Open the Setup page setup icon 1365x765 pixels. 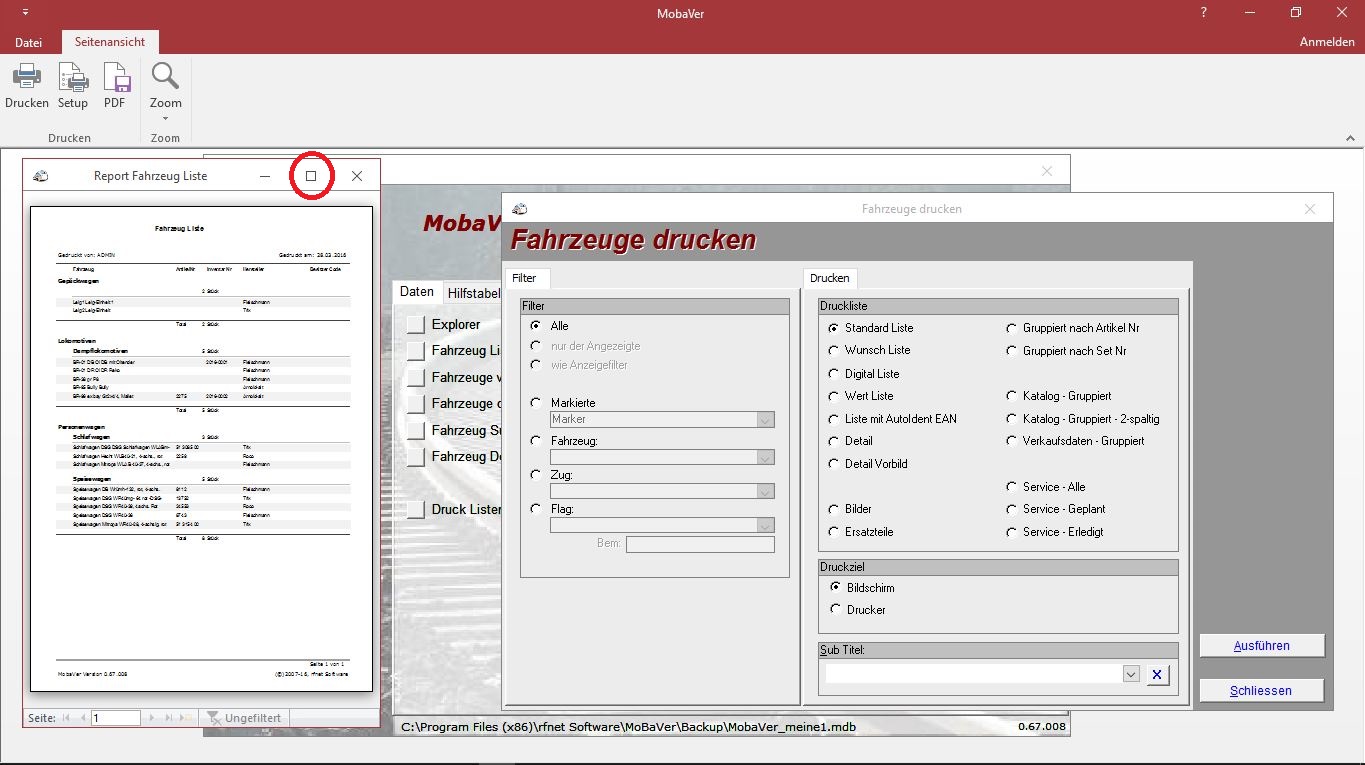click(x=73, y=77)
